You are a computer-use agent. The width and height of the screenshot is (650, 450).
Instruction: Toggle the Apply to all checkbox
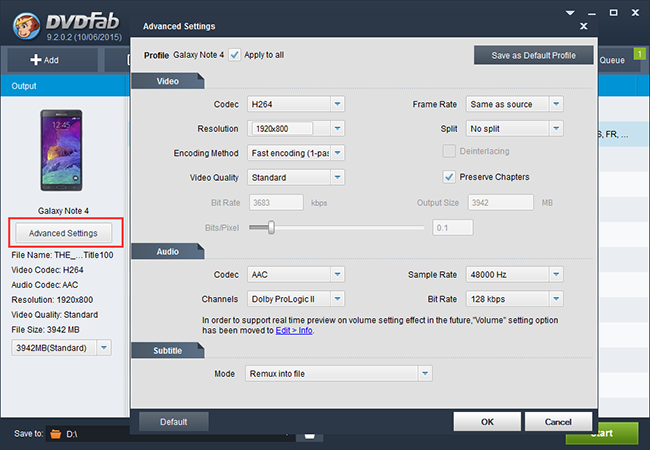coord(234,55)
